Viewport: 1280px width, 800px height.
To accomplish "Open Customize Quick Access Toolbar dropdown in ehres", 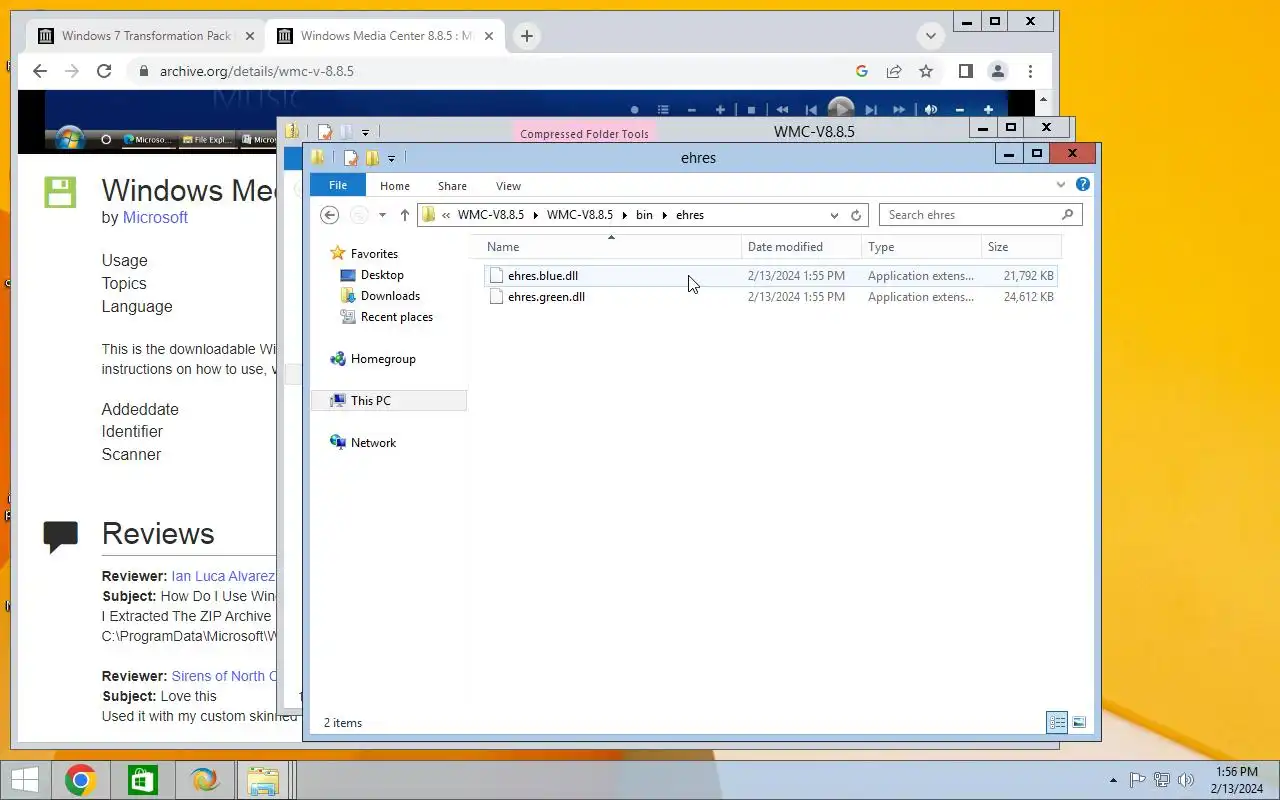I will point(391,158).
